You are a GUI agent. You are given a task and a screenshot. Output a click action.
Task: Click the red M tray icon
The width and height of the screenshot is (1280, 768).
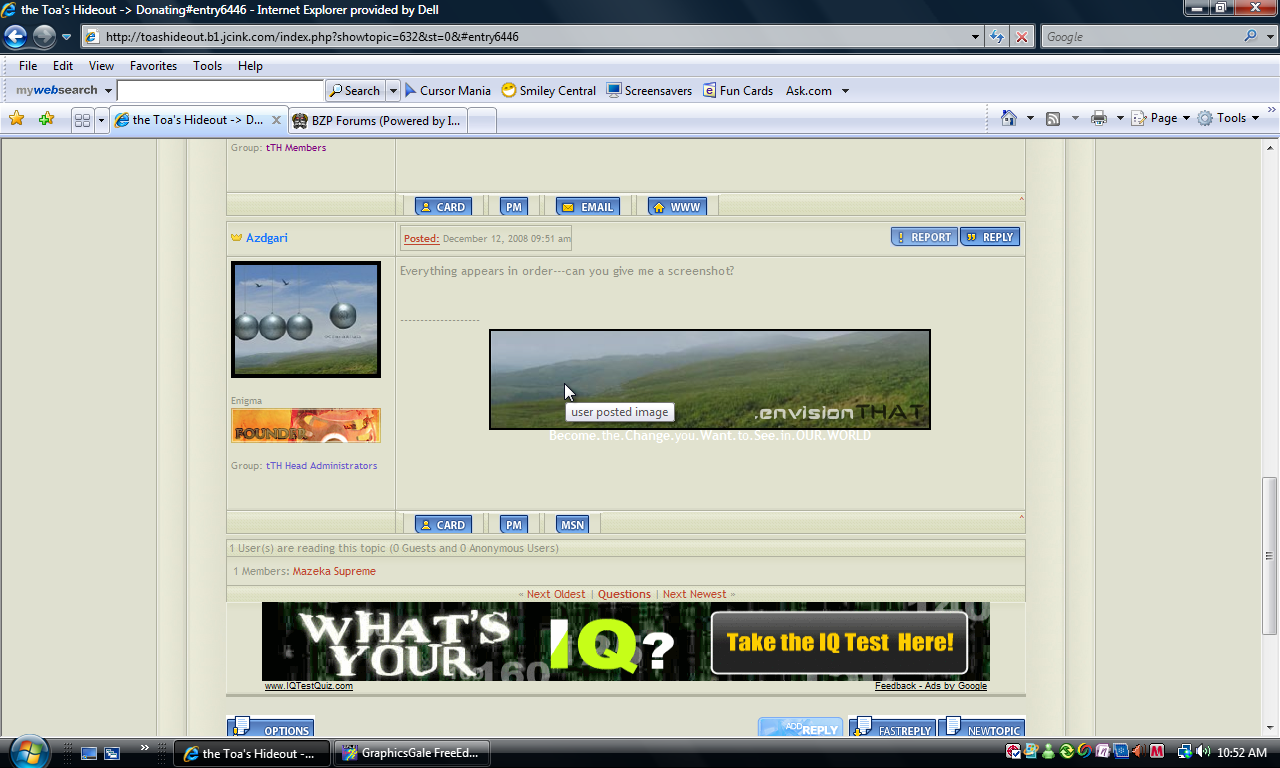click(x=1157, y=752)
